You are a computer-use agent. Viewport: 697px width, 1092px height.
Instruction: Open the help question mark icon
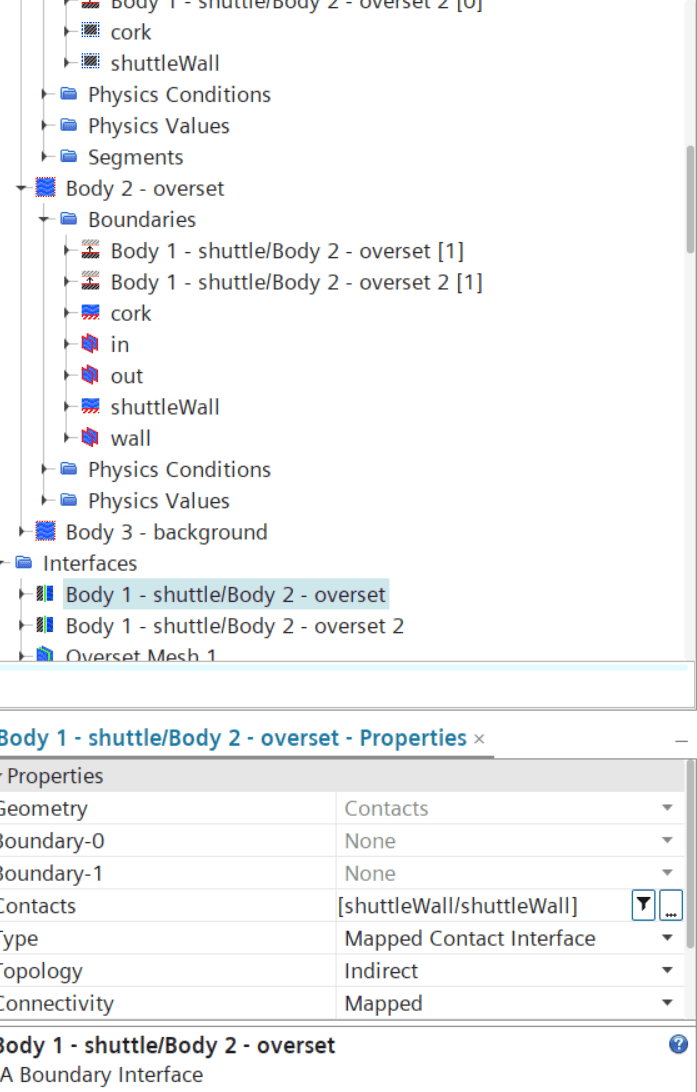[x=678, y=1044]
